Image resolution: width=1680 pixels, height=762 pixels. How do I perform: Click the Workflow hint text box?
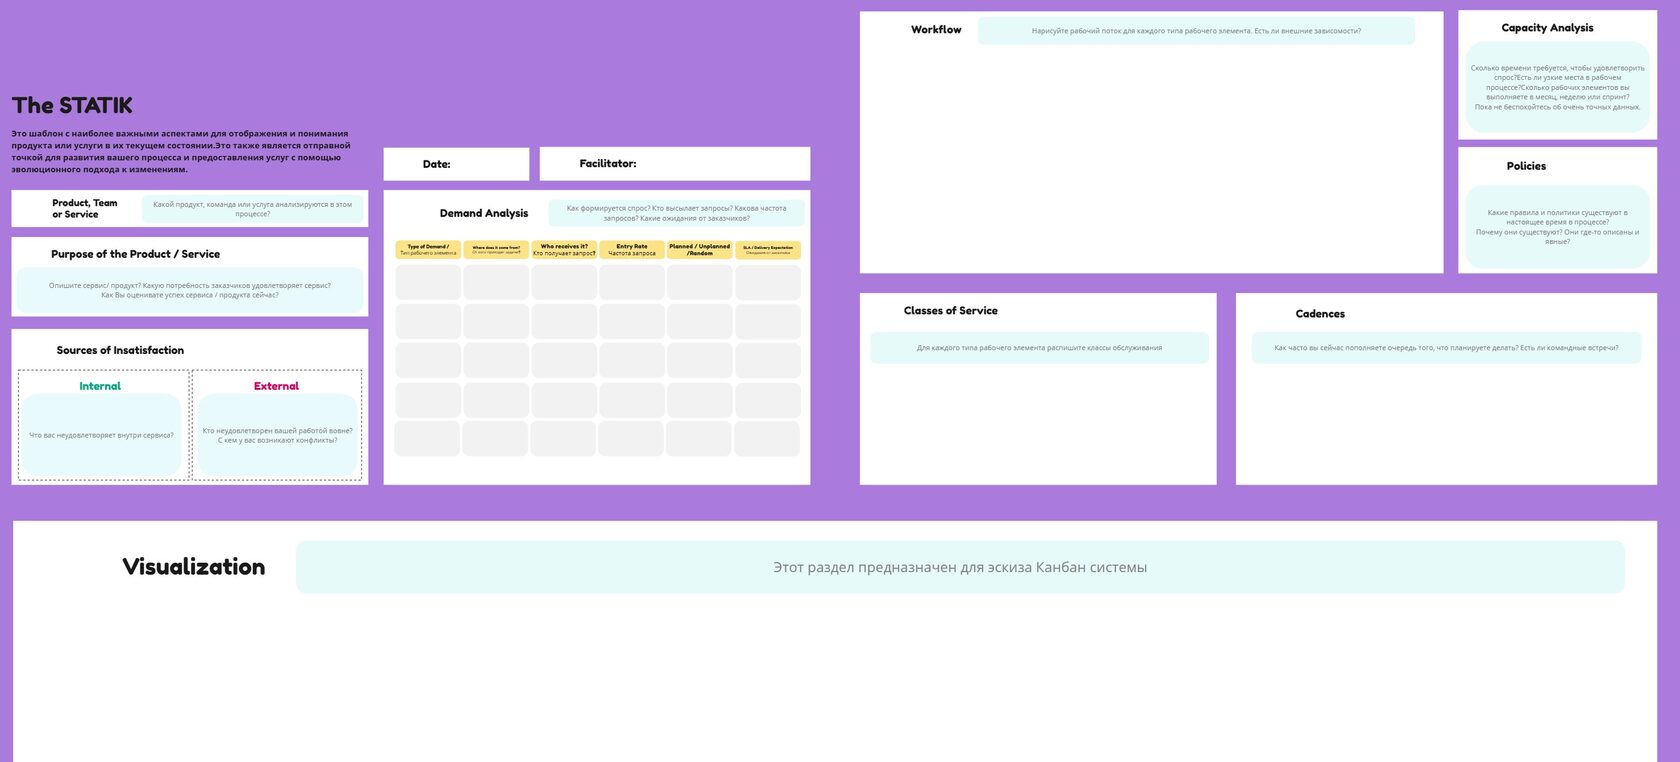click(x=1196, y=31)
